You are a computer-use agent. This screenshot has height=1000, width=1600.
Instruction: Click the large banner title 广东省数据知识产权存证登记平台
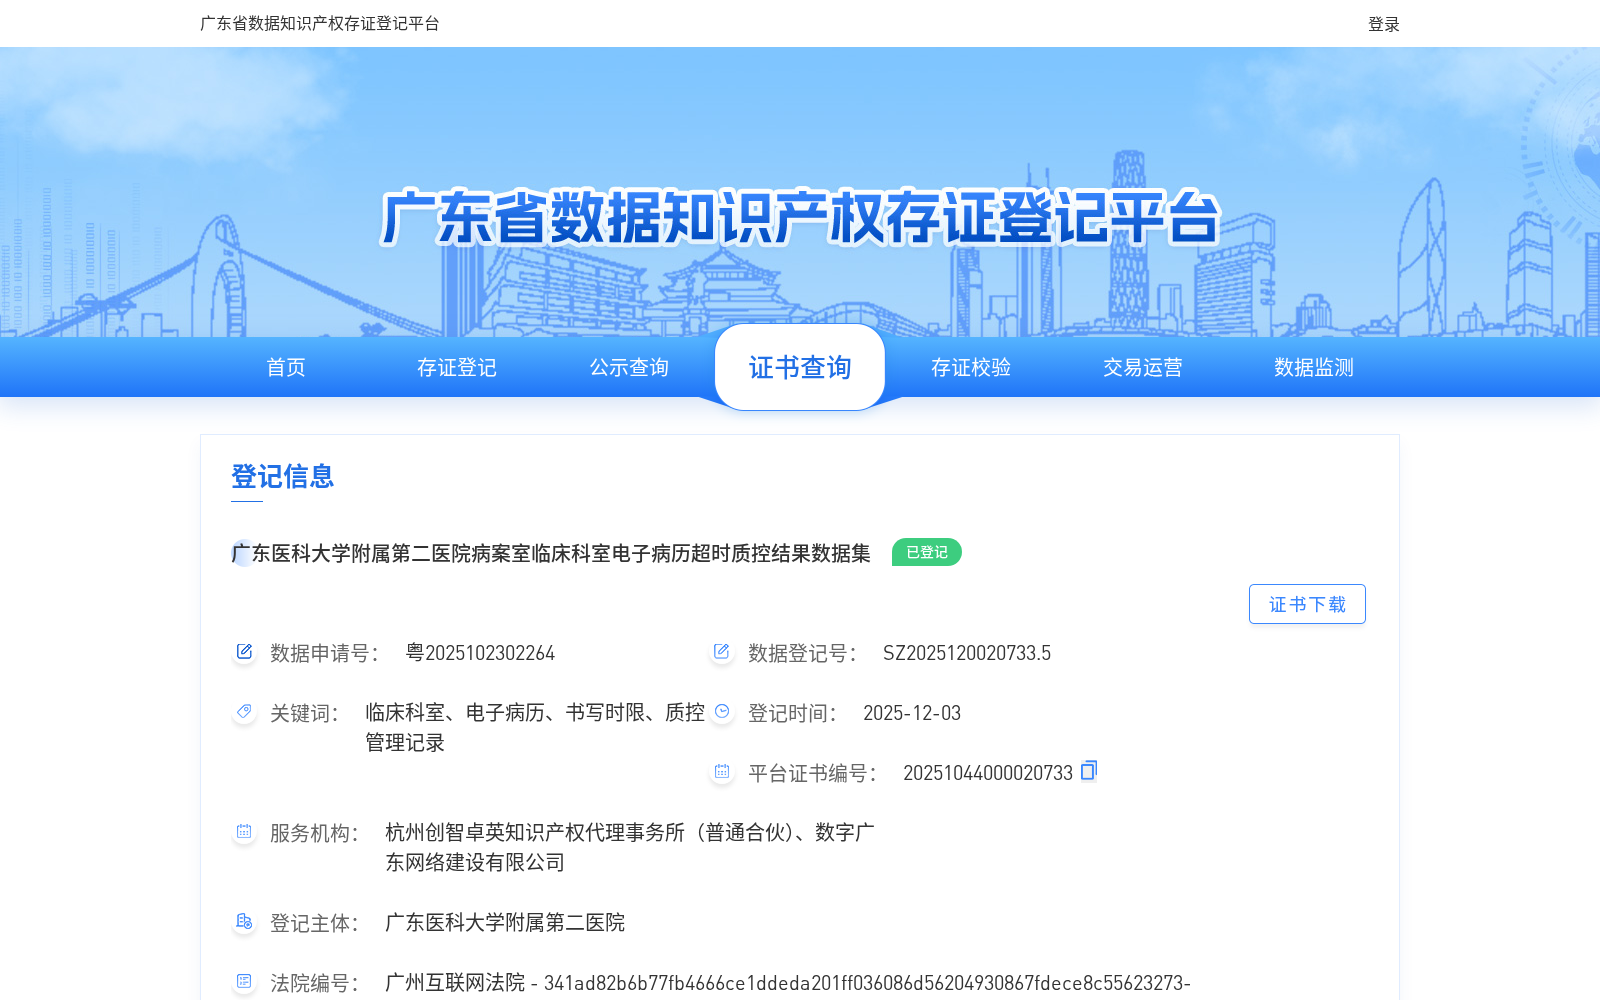[x=800, y=217]
